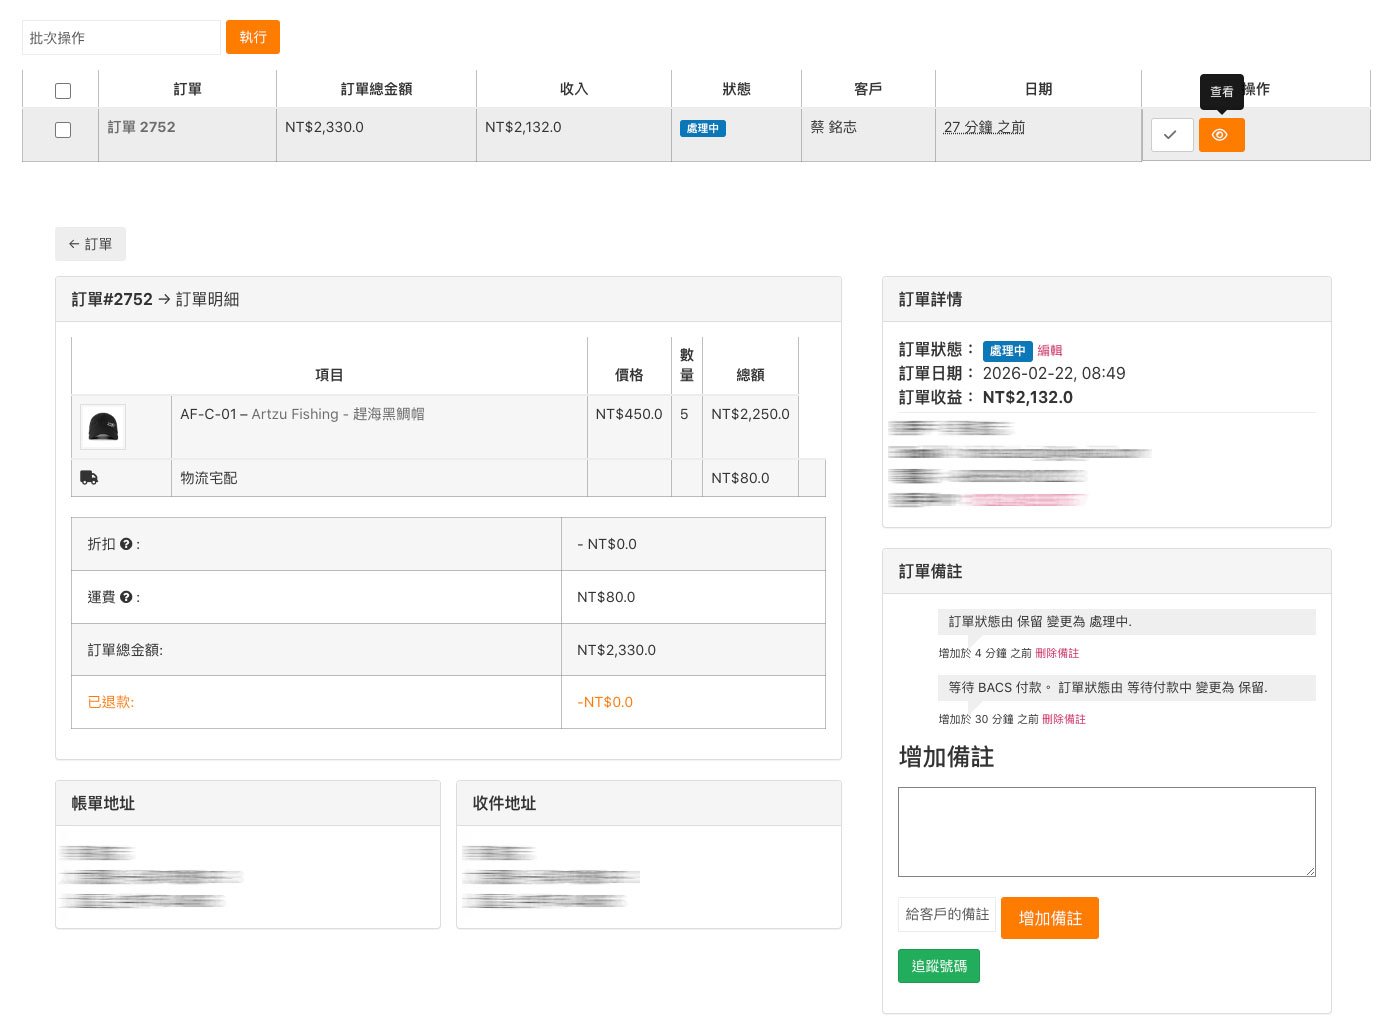
Task: Open the Order 2752 link in table
Action: click(x=141, y=127)
